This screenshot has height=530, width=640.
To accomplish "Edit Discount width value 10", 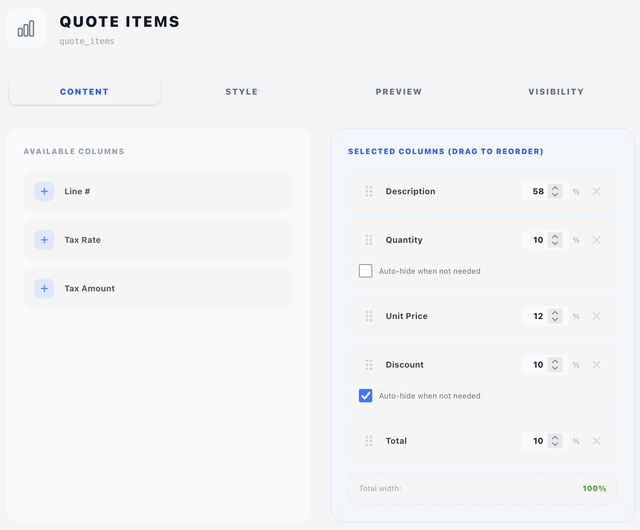I will 538,365.
